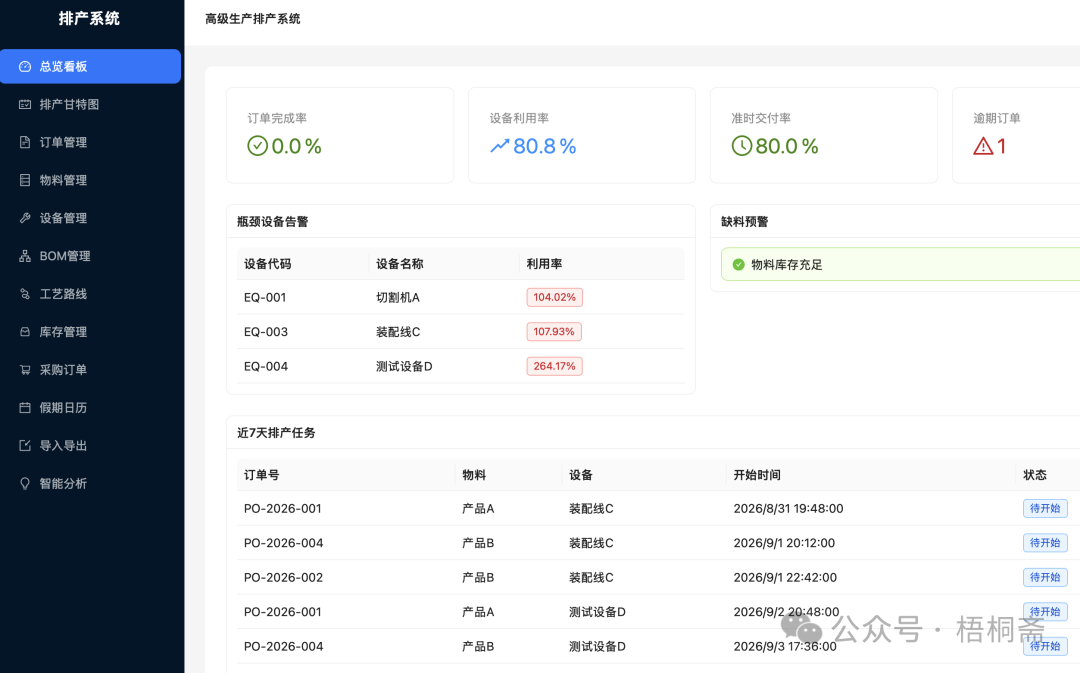Select the PO-2026-002 order number
1080x673 pixels.
click(283, 577)
